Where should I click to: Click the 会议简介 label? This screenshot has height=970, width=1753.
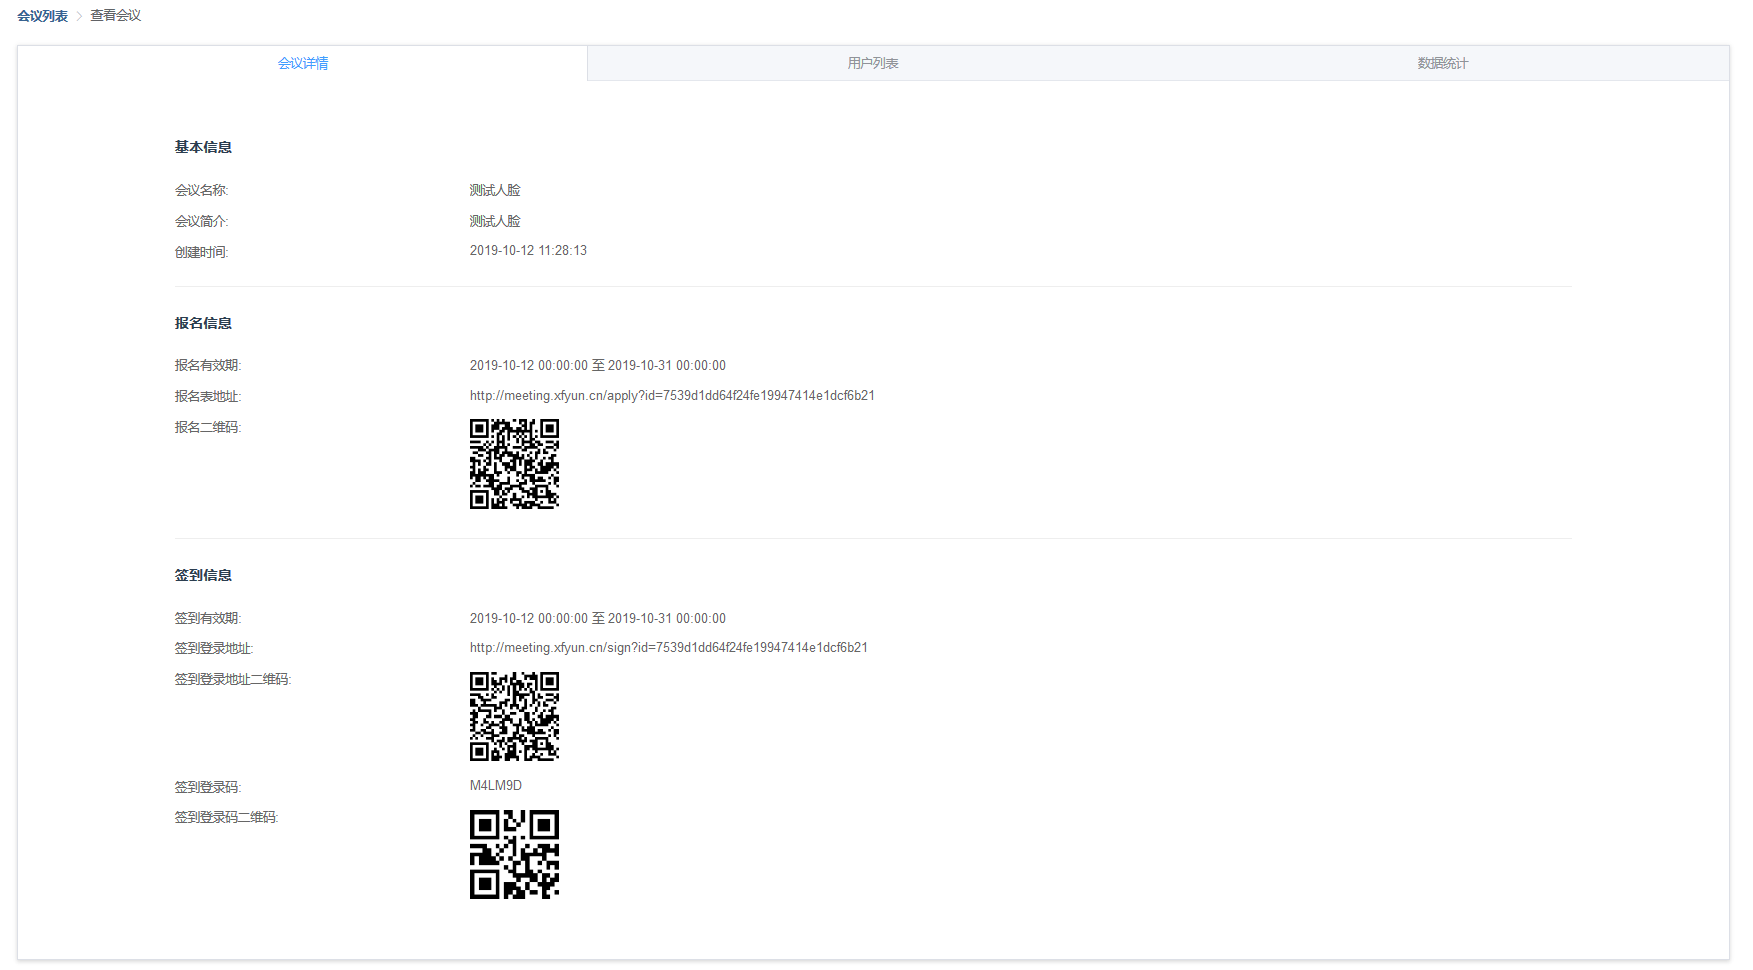click(201, 221)
